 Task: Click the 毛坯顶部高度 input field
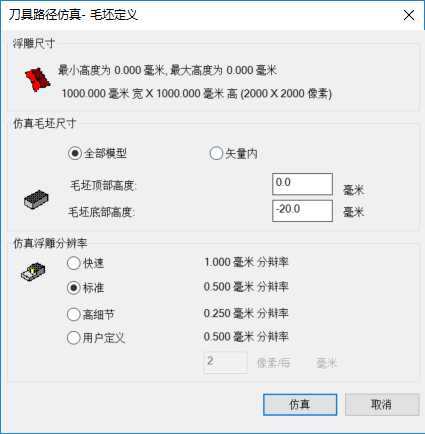(302, 184)
